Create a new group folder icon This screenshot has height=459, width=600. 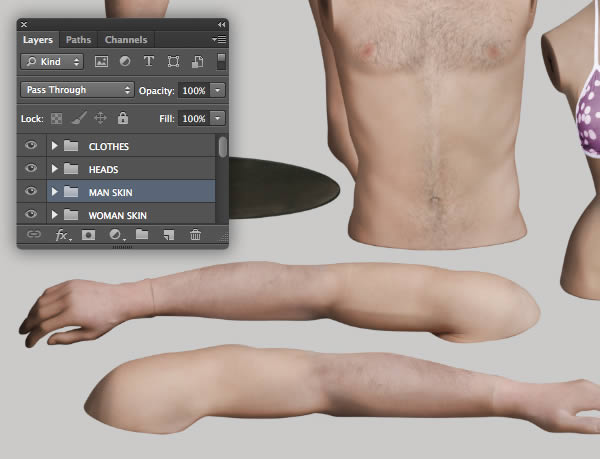point(142,234)
